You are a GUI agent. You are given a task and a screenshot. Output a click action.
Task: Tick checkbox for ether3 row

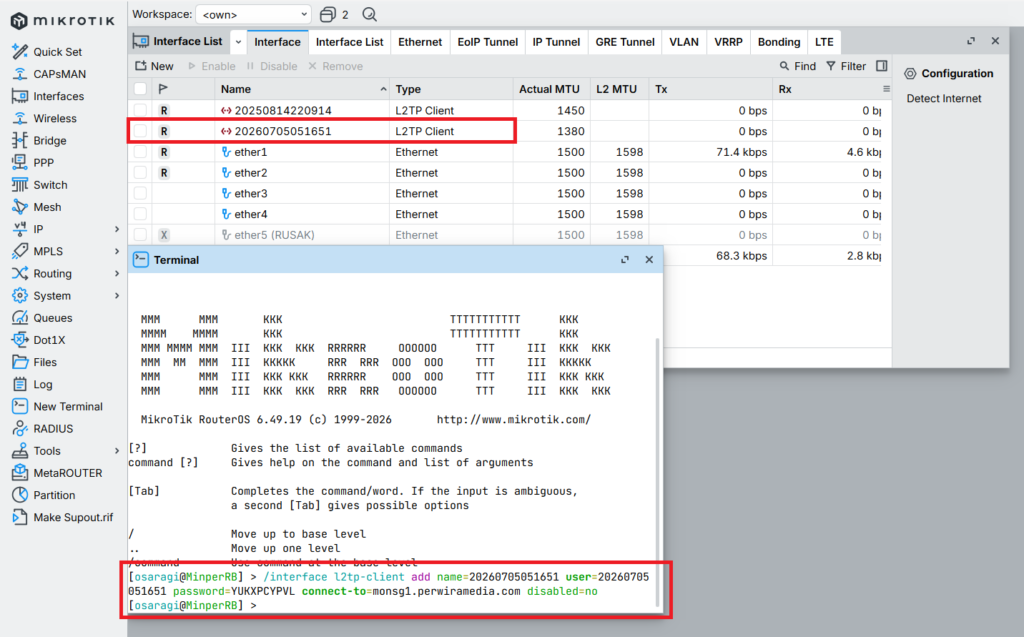[140, 193]
